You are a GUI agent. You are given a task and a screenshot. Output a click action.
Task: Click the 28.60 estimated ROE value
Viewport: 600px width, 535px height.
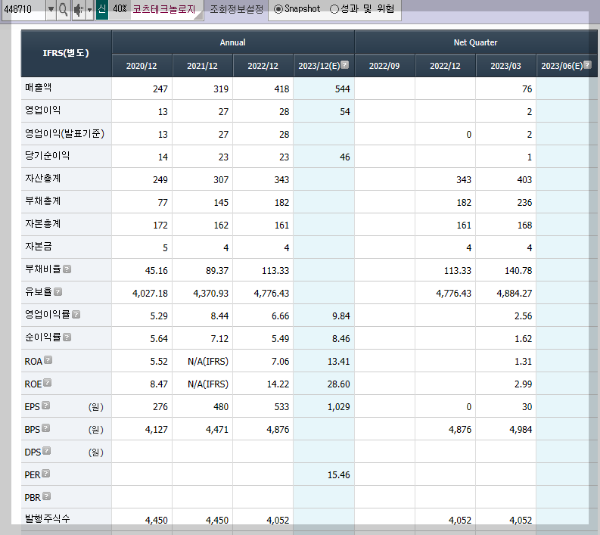339,384
